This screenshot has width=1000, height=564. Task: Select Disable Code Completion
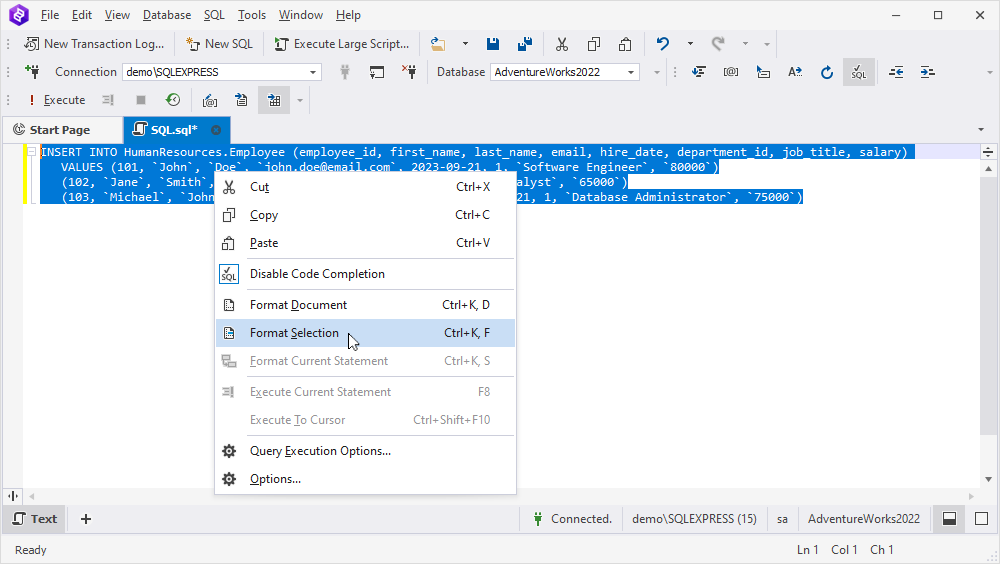(x=365, y=274)
